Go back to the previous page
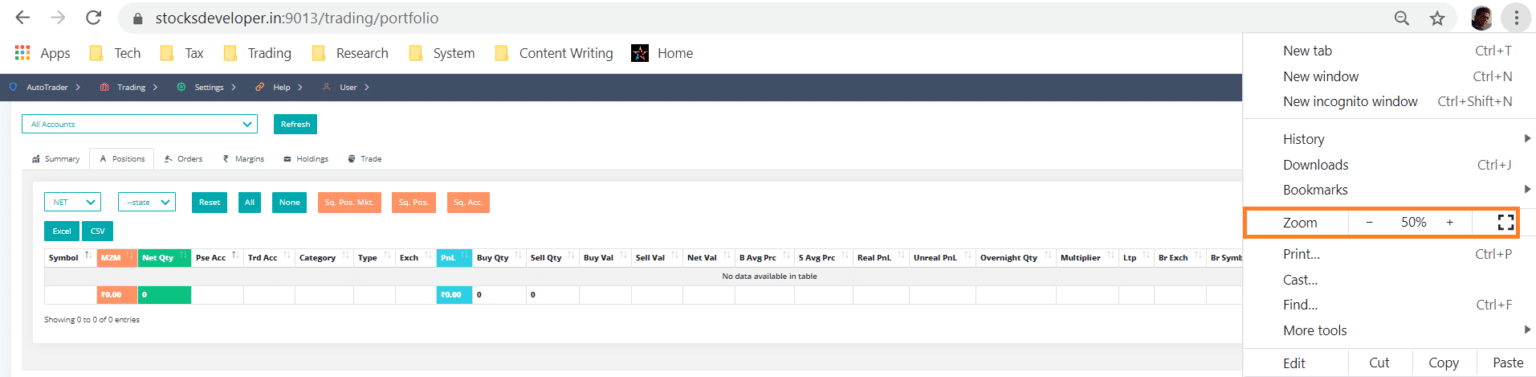This screenshot has width=1536, height=377. pos(22,18)
